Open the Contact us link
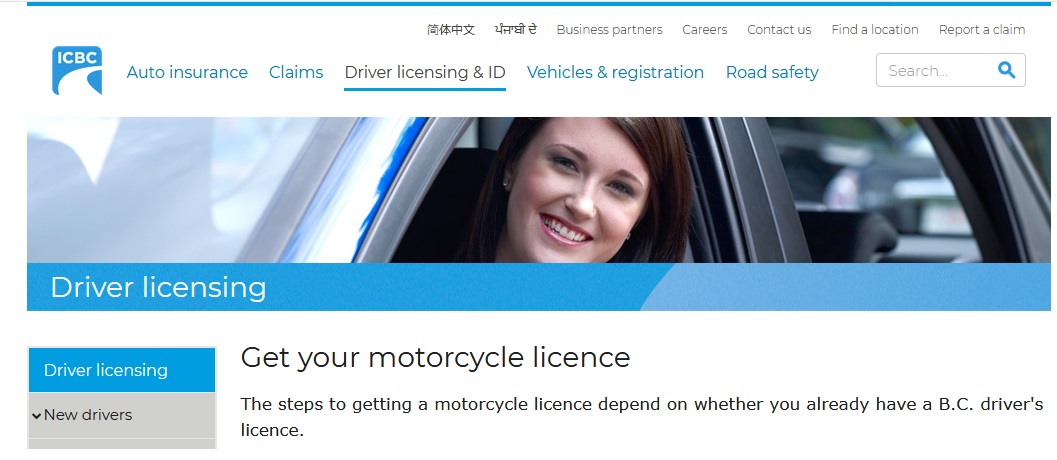Viewport: 1057px width, 460px height. [x=779, y=30]
